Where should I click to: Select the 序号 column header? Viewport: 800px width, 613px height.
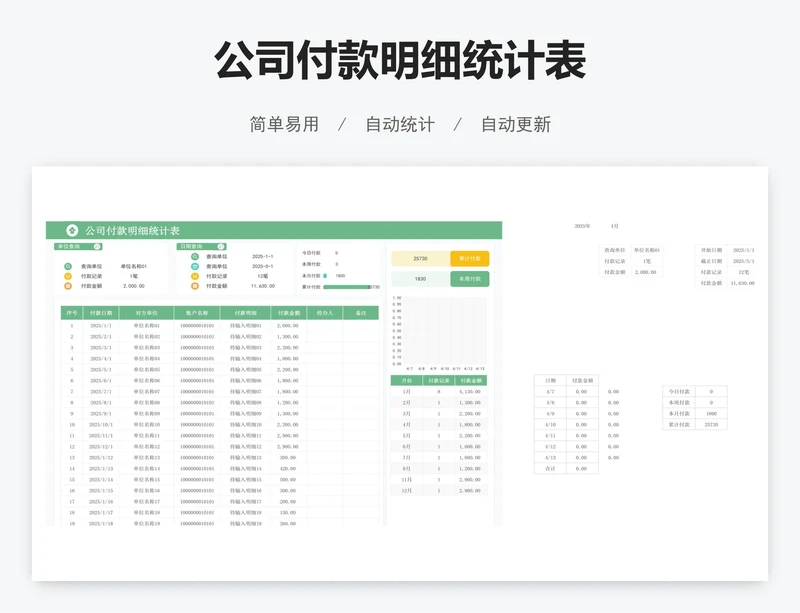tap(71, 313)
